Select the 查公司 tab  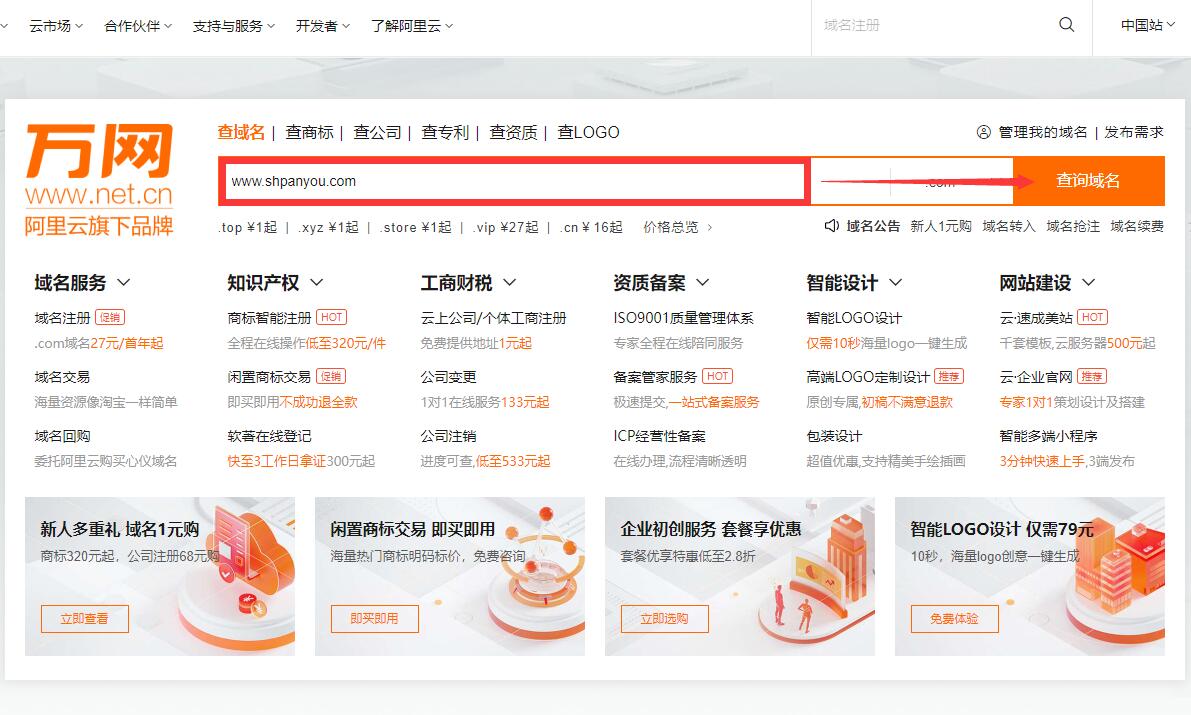click(x=378, y=132)
